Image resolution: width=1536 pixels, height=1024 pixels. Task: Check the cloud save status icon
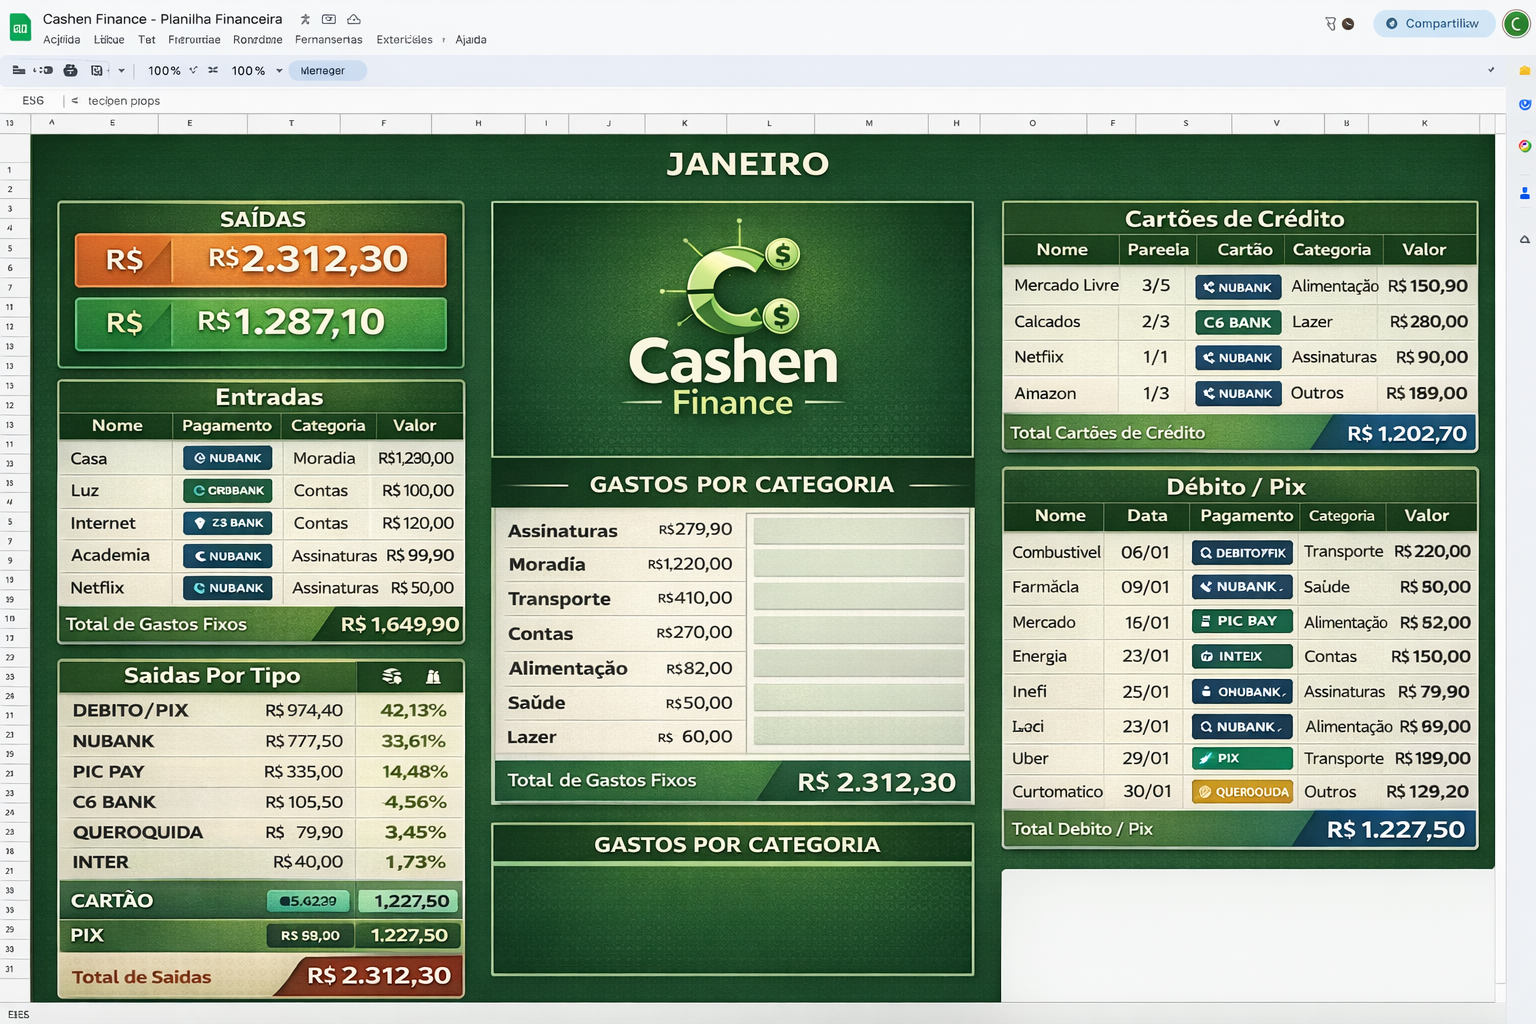pos(354,19)
